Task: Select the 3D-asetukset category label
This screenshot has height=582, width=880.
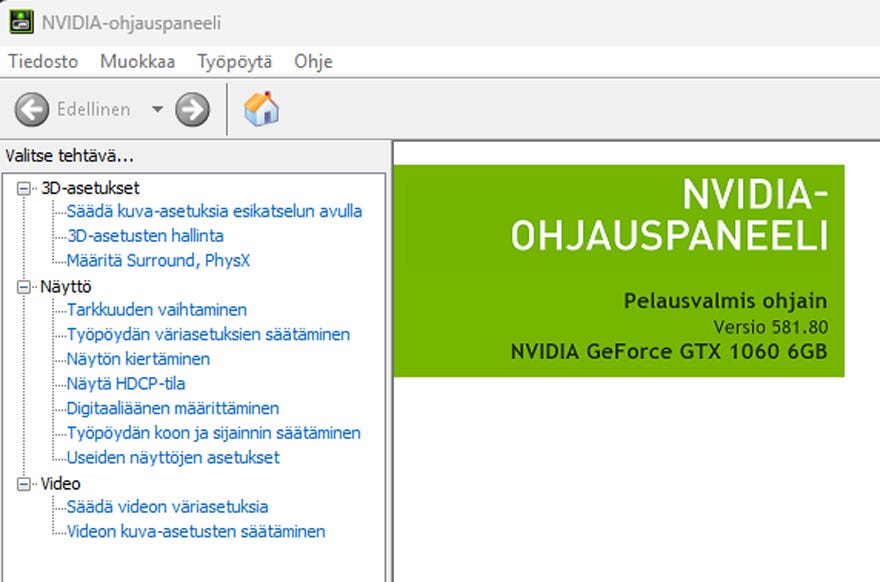Action: (90, 188)
